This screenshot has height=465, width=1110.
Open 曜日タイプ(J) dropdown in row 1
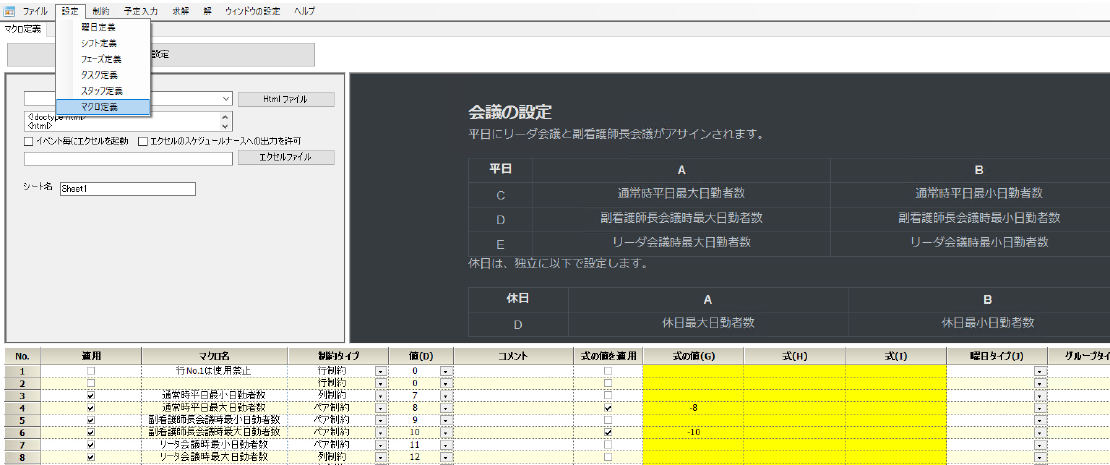1039,371
